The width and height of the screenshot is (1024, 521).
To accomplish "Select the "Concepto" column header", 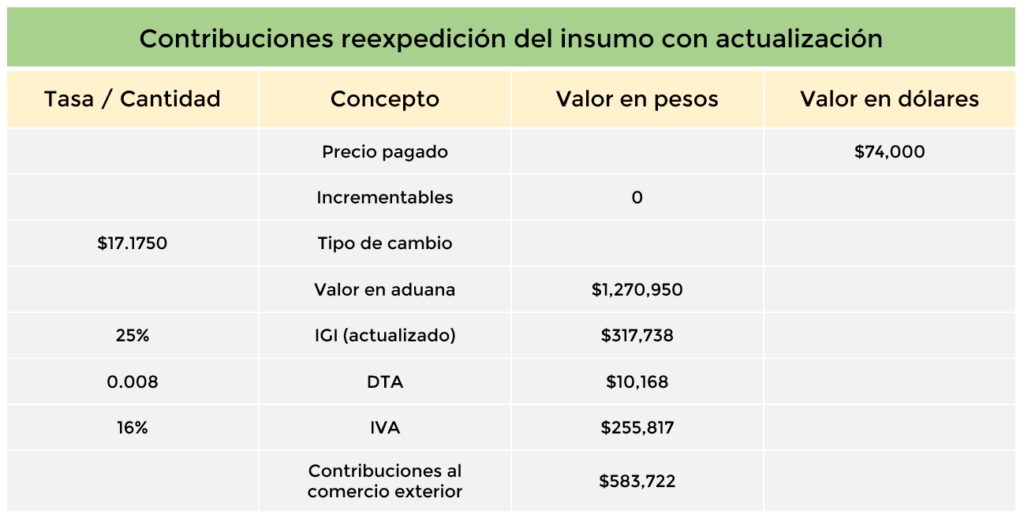I will 385,99.
